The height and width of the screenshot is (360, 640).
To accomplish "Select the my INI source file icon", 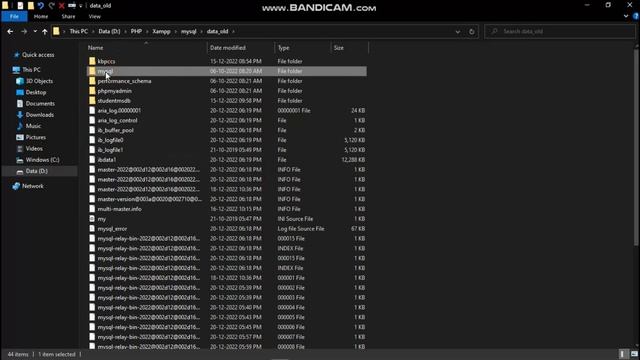I will click(92, 219).
